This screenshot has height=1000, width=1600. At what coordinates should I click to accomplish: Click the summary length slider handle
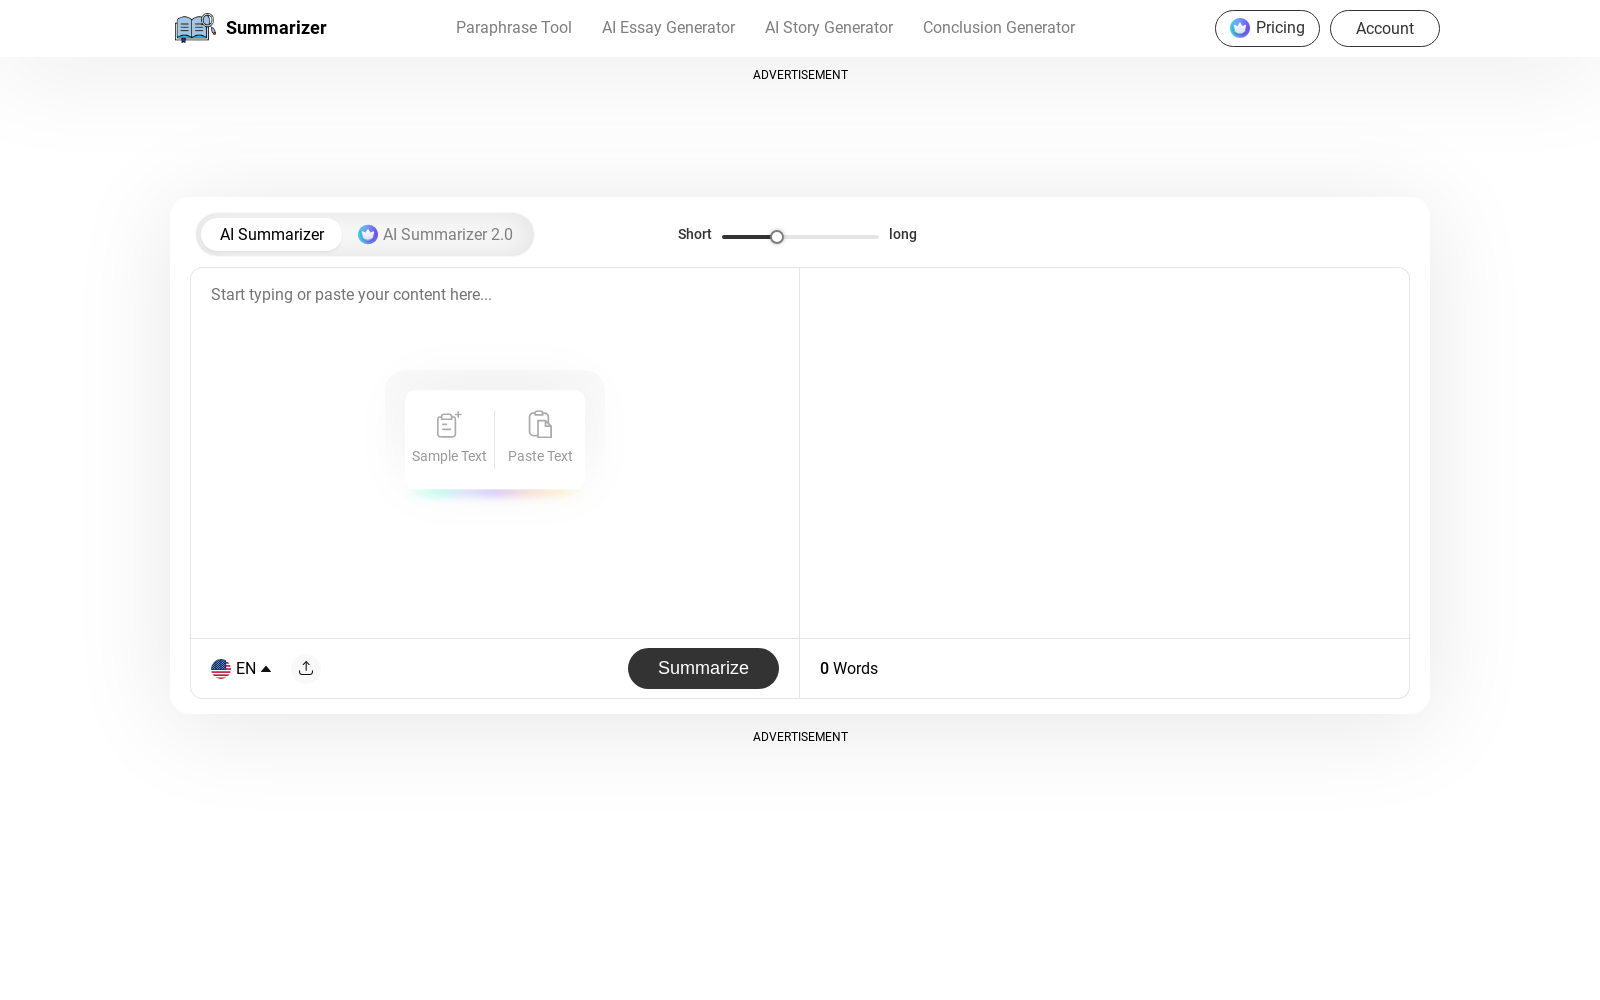tap(777, 237)
